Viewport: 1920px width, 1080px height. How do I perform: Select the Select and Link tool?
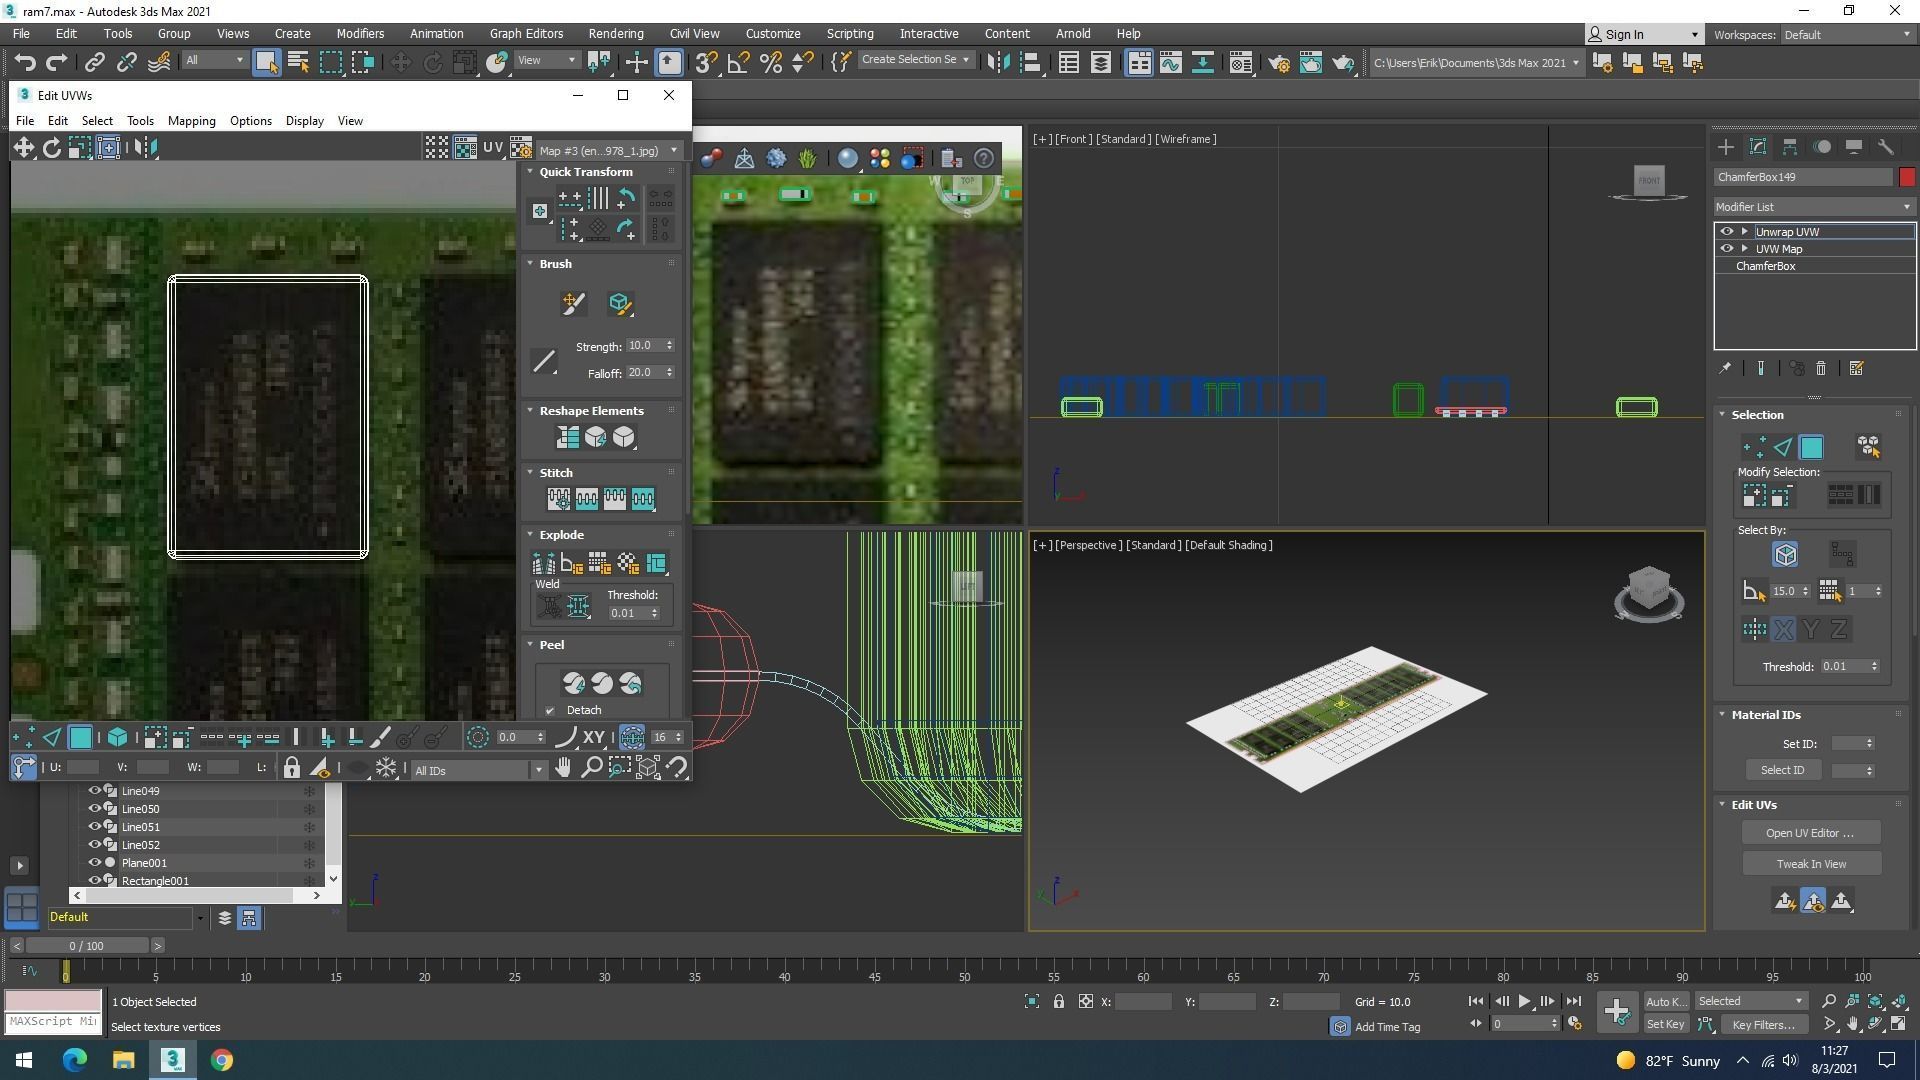point(94,62)
